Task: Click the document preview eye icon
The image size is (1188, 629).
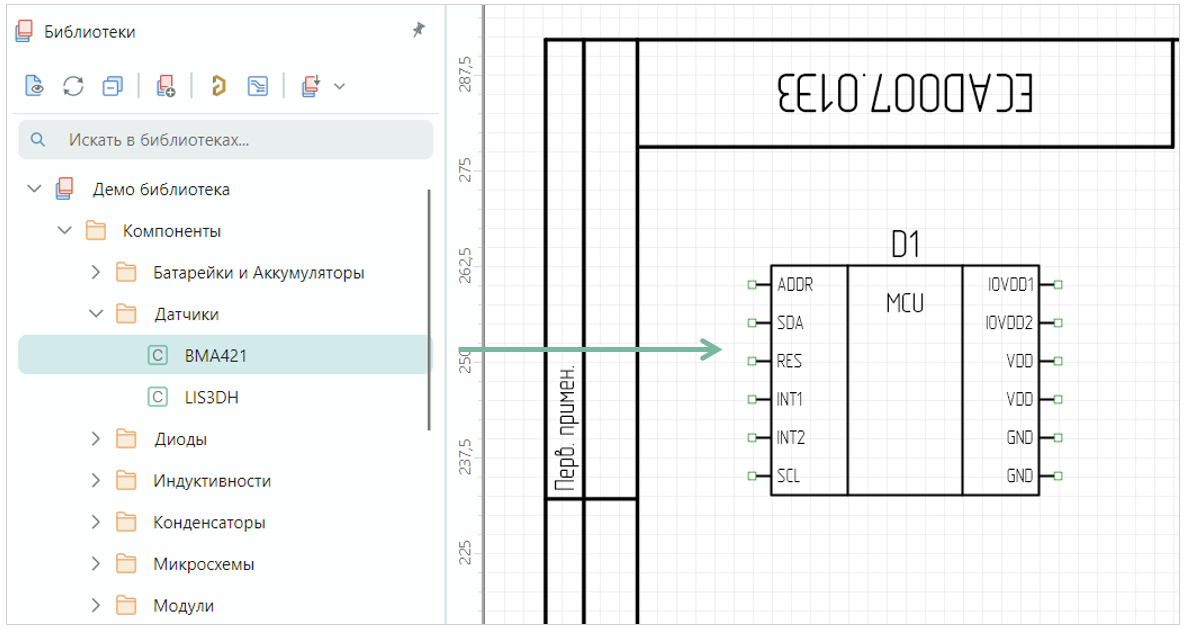Action: (x=35, y=86)
